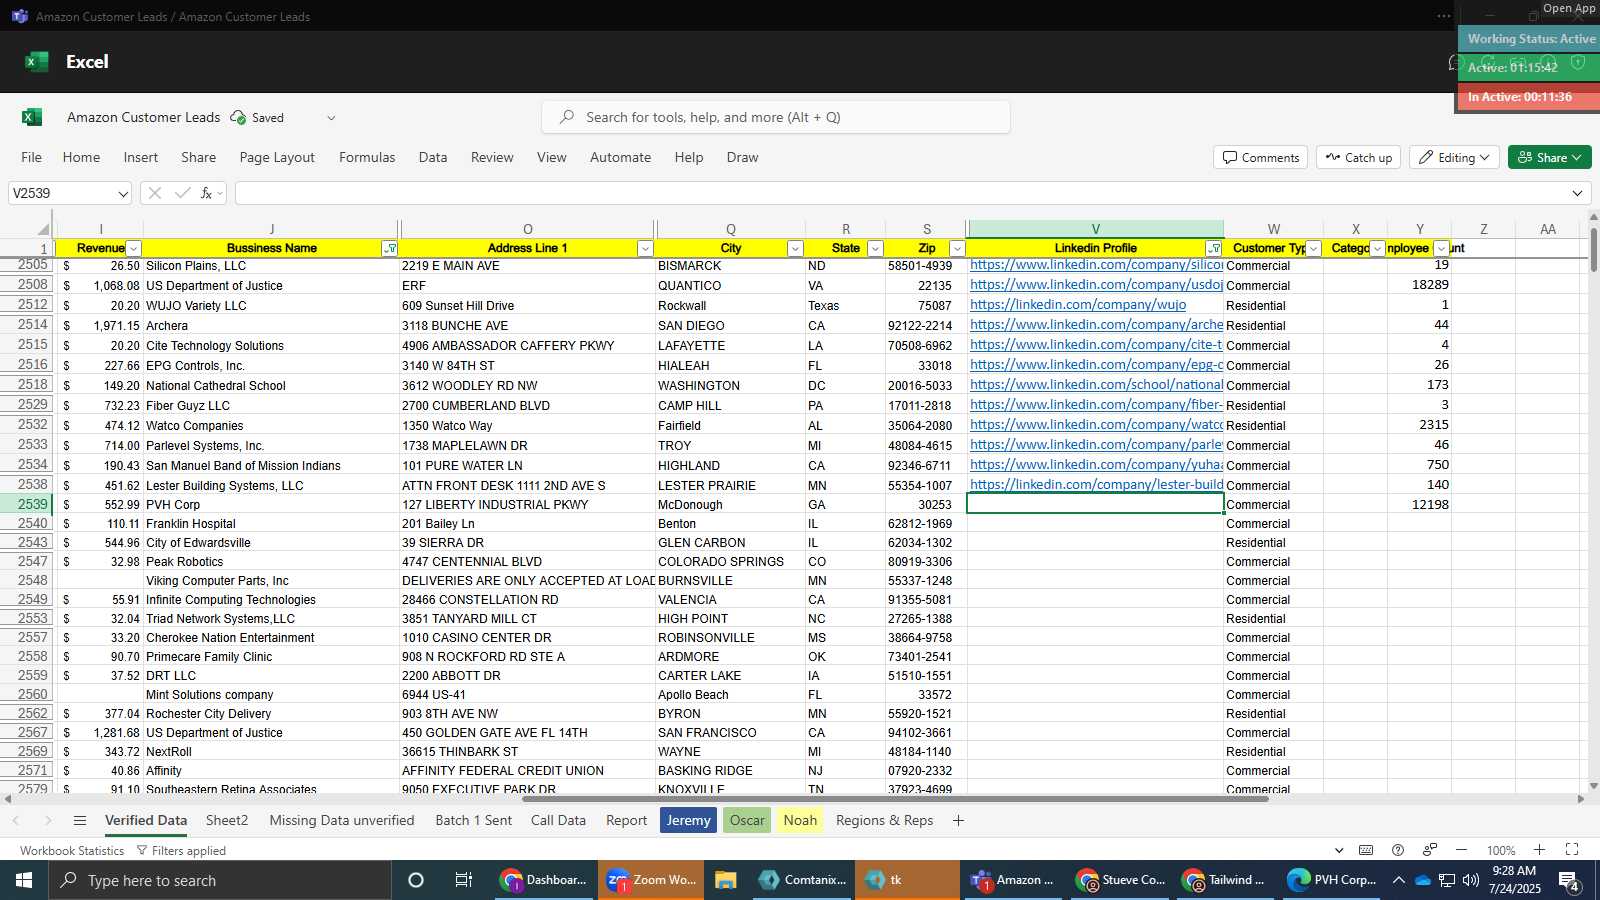
Task: Select row header 2540
Action: 26,524
